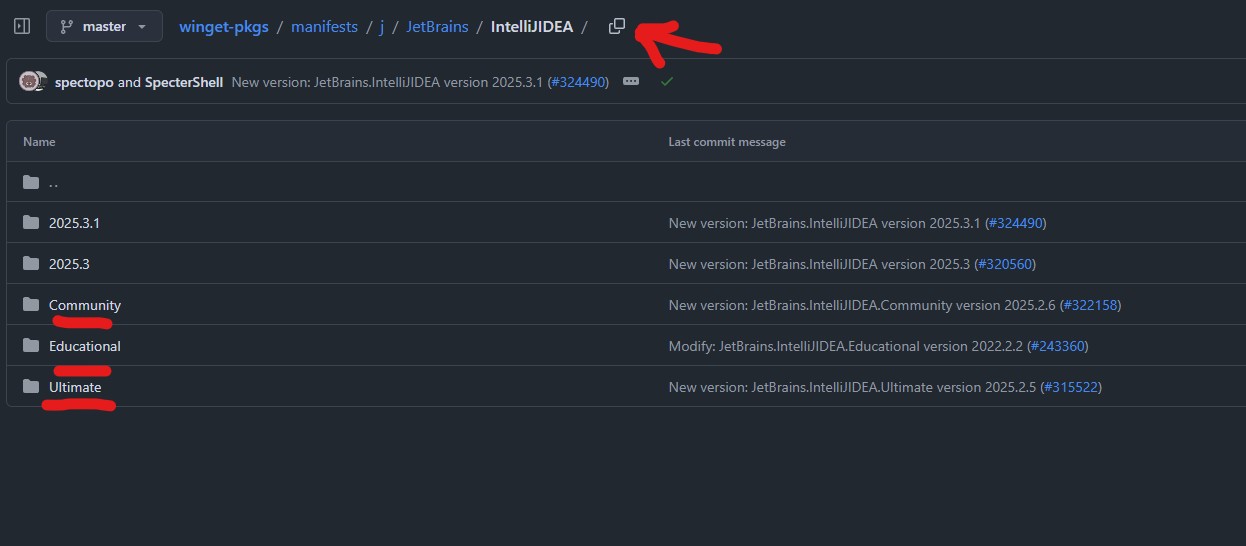
Task: Expand commit details with ellipsis button
Action: coord(631,82)
